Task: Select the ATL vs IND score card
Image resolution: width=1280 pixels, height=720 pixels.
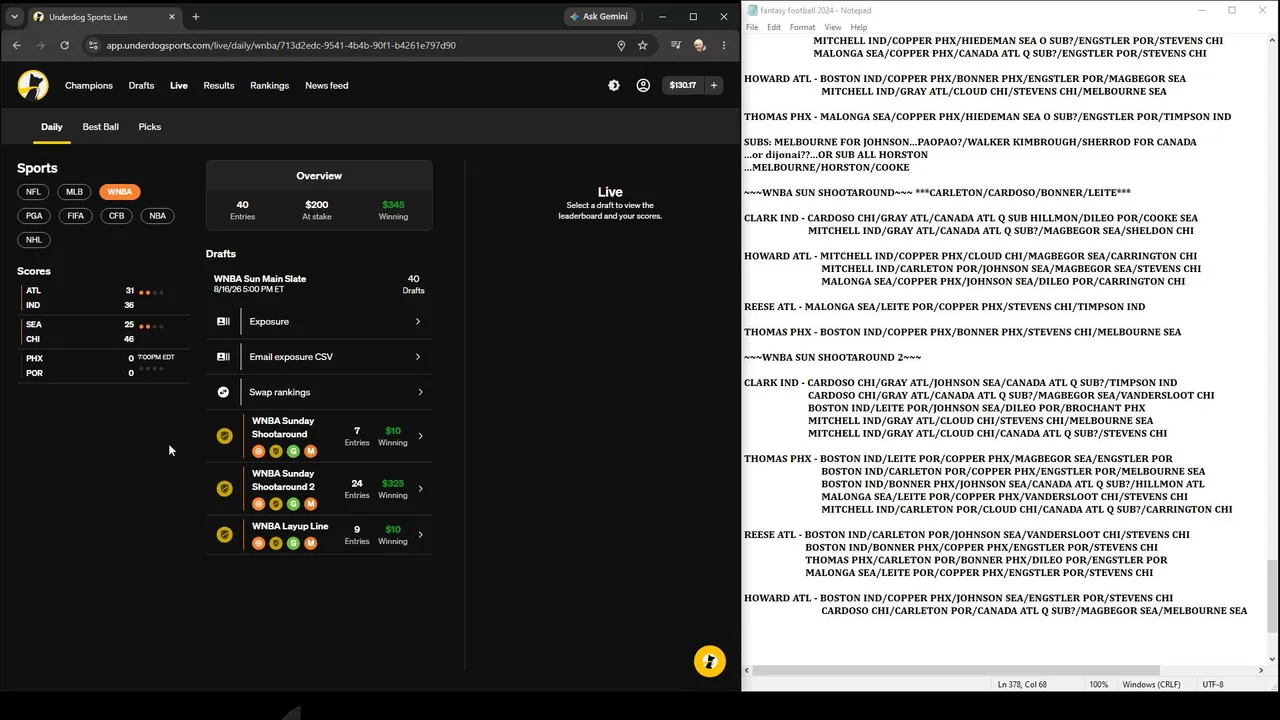Action: pyautogui.click(x=102, y=298)
